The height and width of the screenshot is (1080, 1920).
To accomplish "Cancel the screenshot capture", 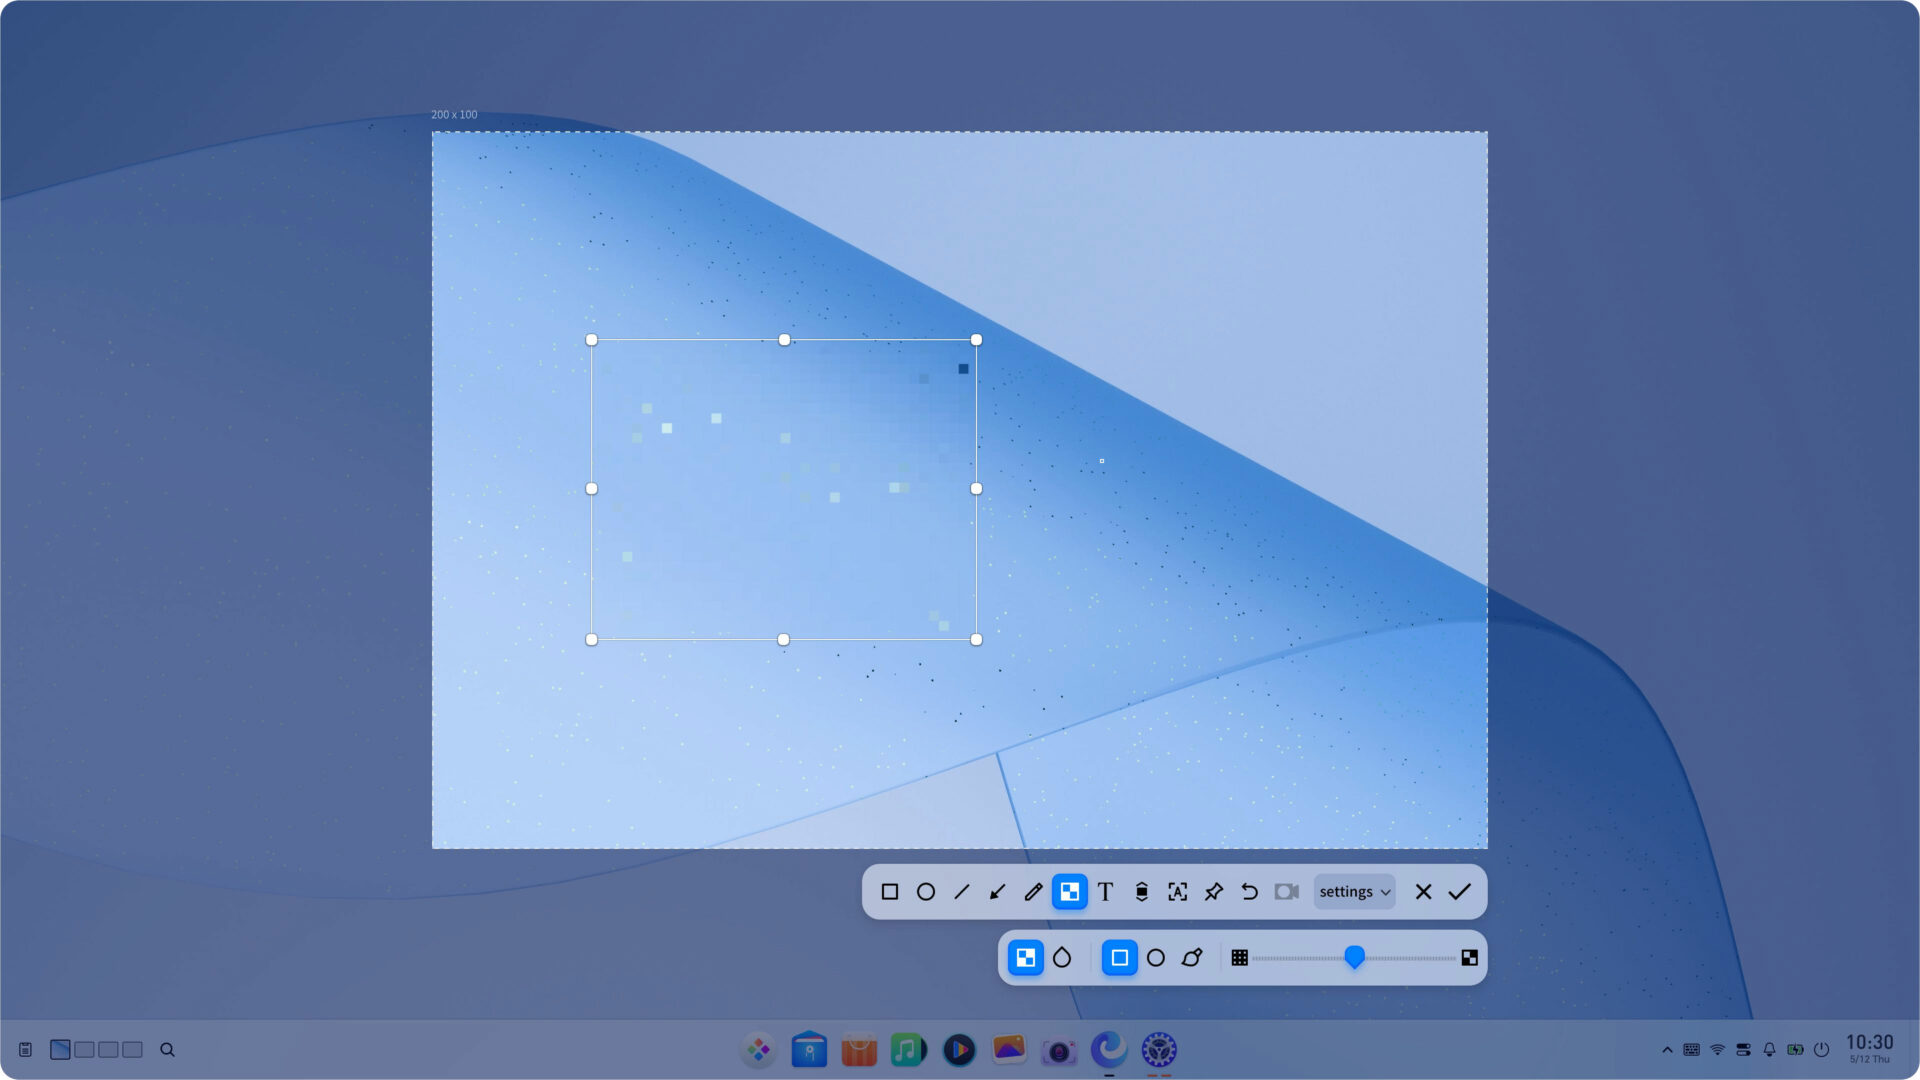I will click(x=1423, y=891).
